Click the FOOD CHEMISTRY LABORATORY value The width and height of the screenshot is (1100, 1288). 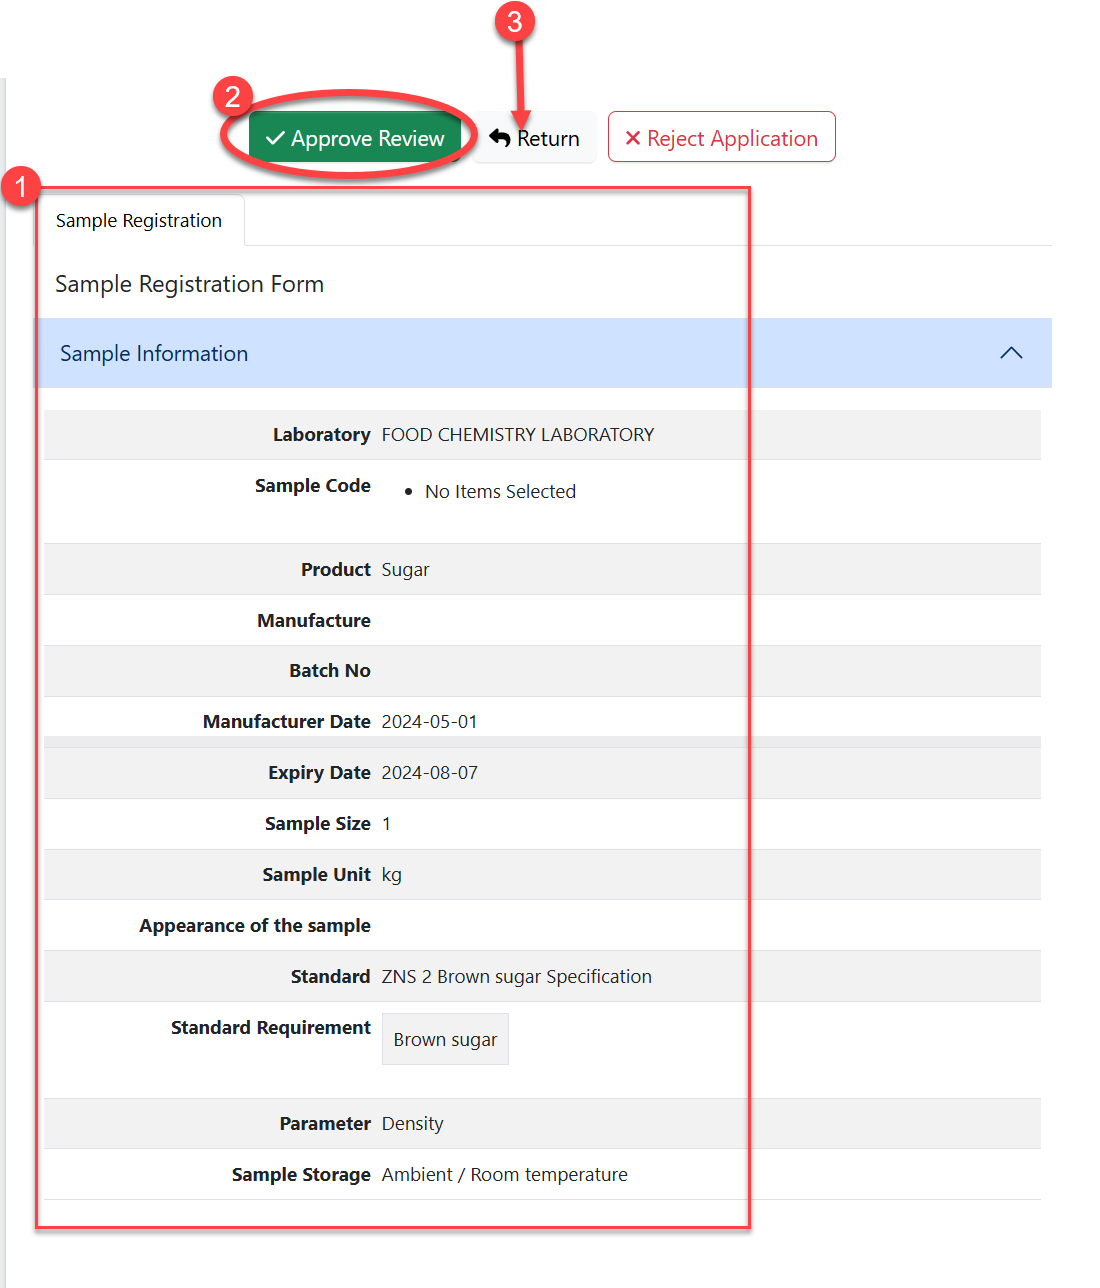click(x=517, y=435)
